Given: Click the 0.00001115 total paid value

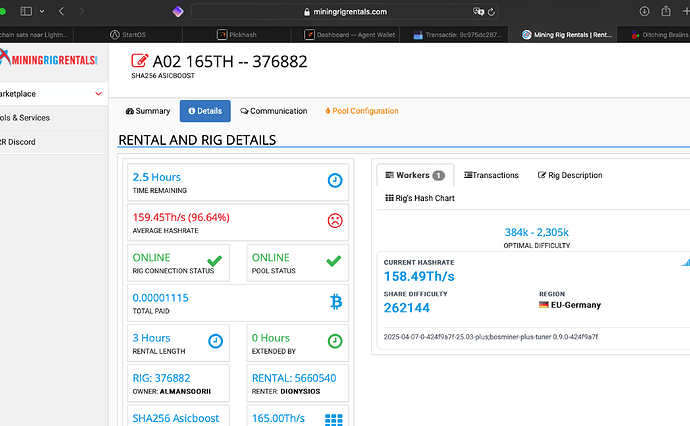Looking at the screenshot, I should click(160, 297).
